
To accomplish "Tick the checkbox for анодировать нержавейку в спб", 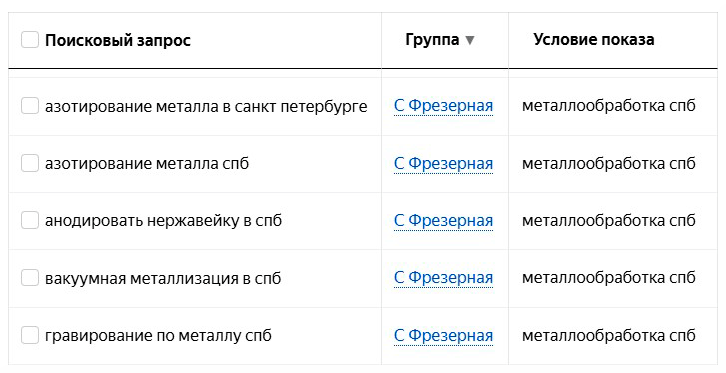I will click(x=30, y=220).
